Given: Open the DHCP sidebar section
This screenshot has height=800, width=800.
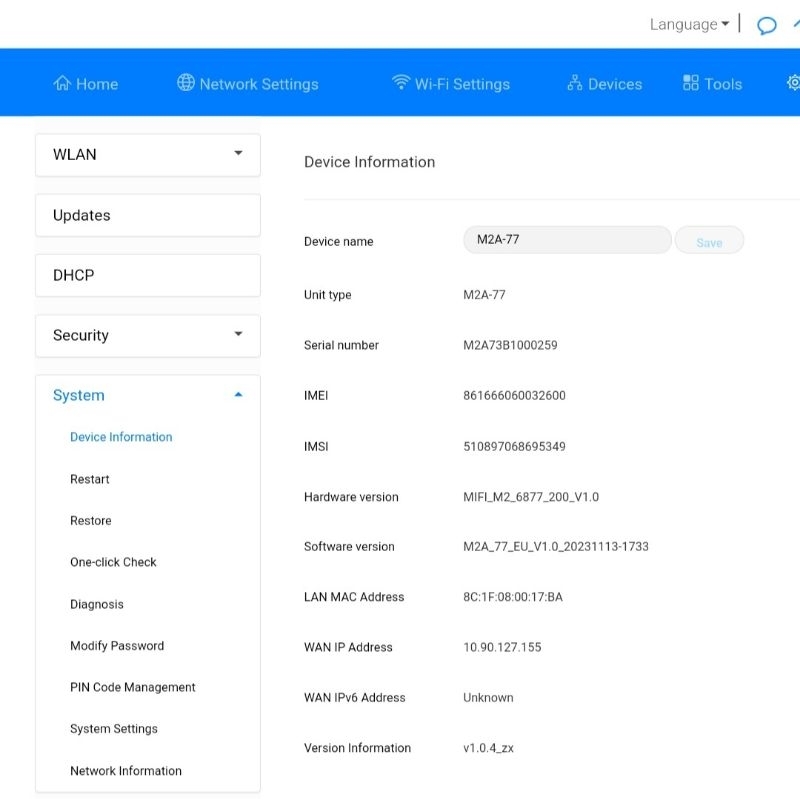Looking at the screenshot, I should click(x=148, y=275).
